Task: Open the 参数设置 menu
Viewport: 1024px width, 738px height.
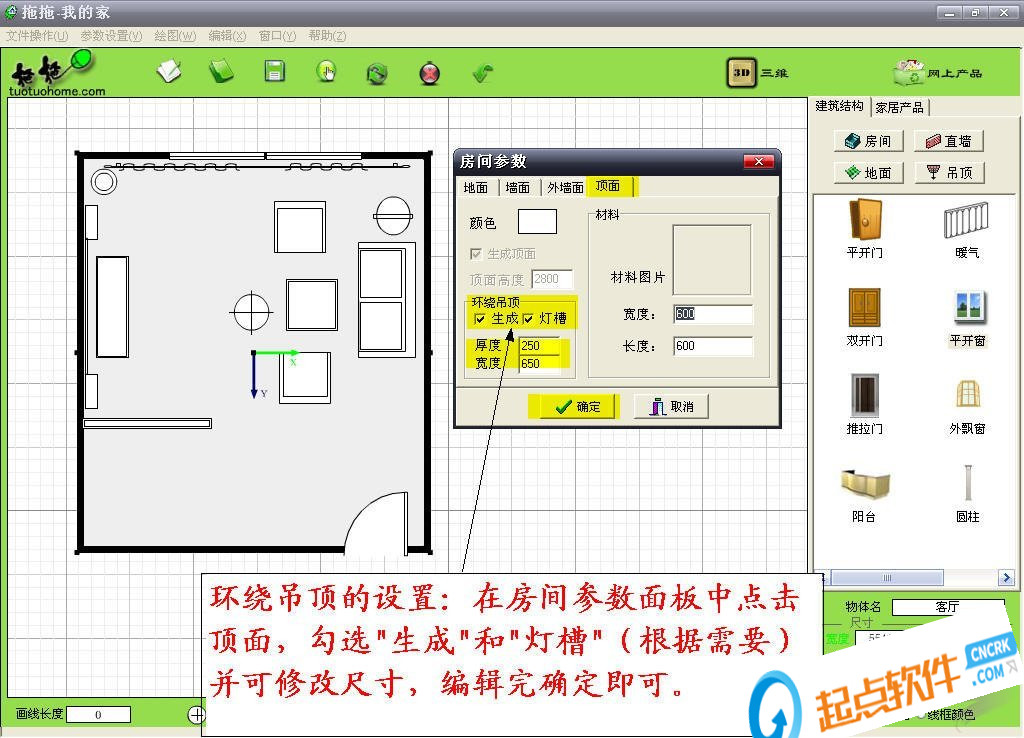Action: click(111, 36)
